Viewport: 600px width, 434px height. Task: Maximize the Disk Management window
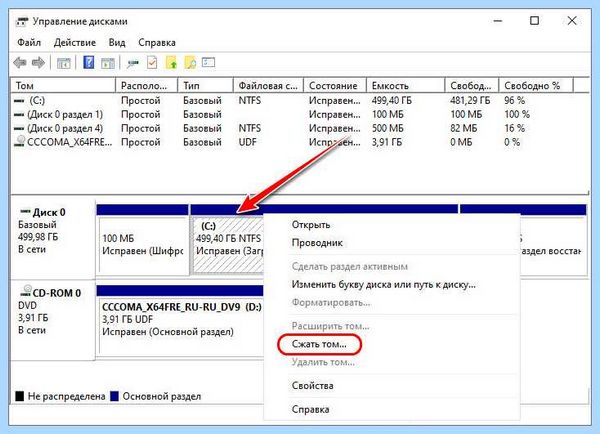tap(534, 21)
